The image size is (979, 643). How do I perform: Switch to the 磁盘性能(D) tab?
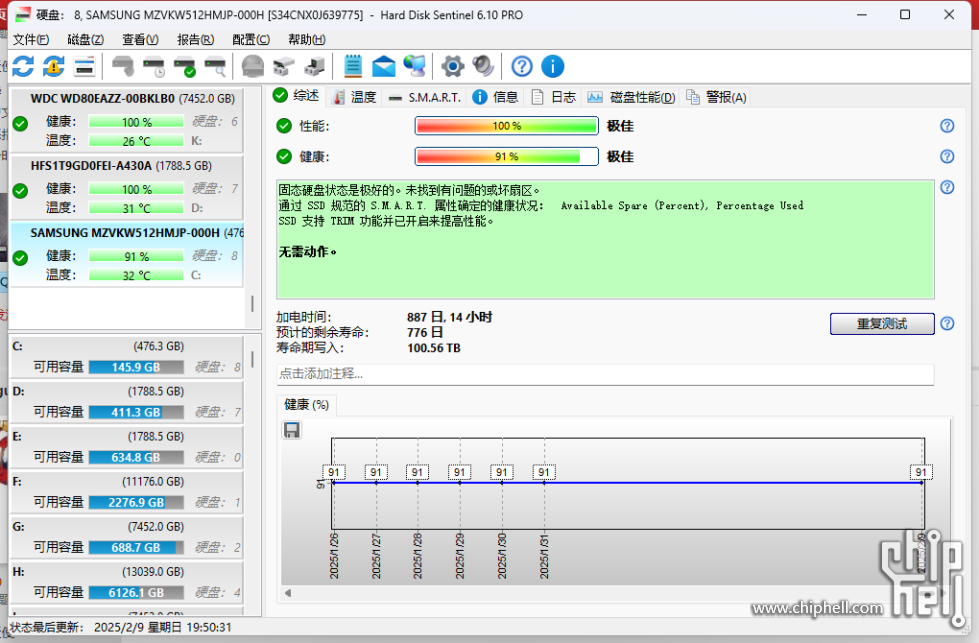click(x=631, y=97)
